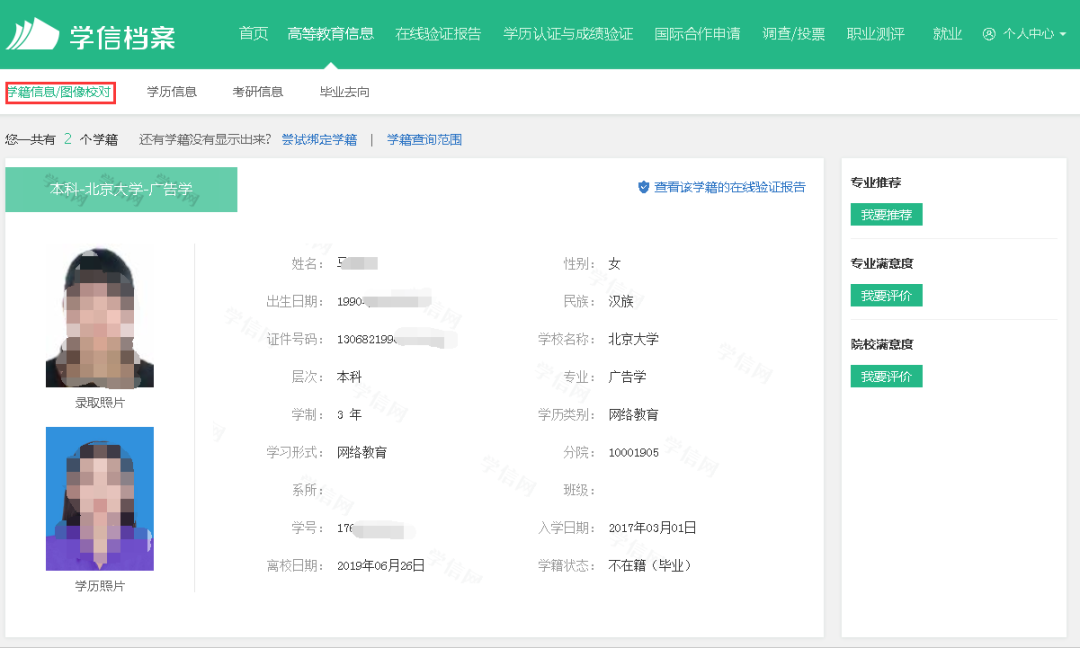1080x648 pixels.
Task: Click the 学制 value 3 年
Action: pyautogui.click(x=349, y=415)
